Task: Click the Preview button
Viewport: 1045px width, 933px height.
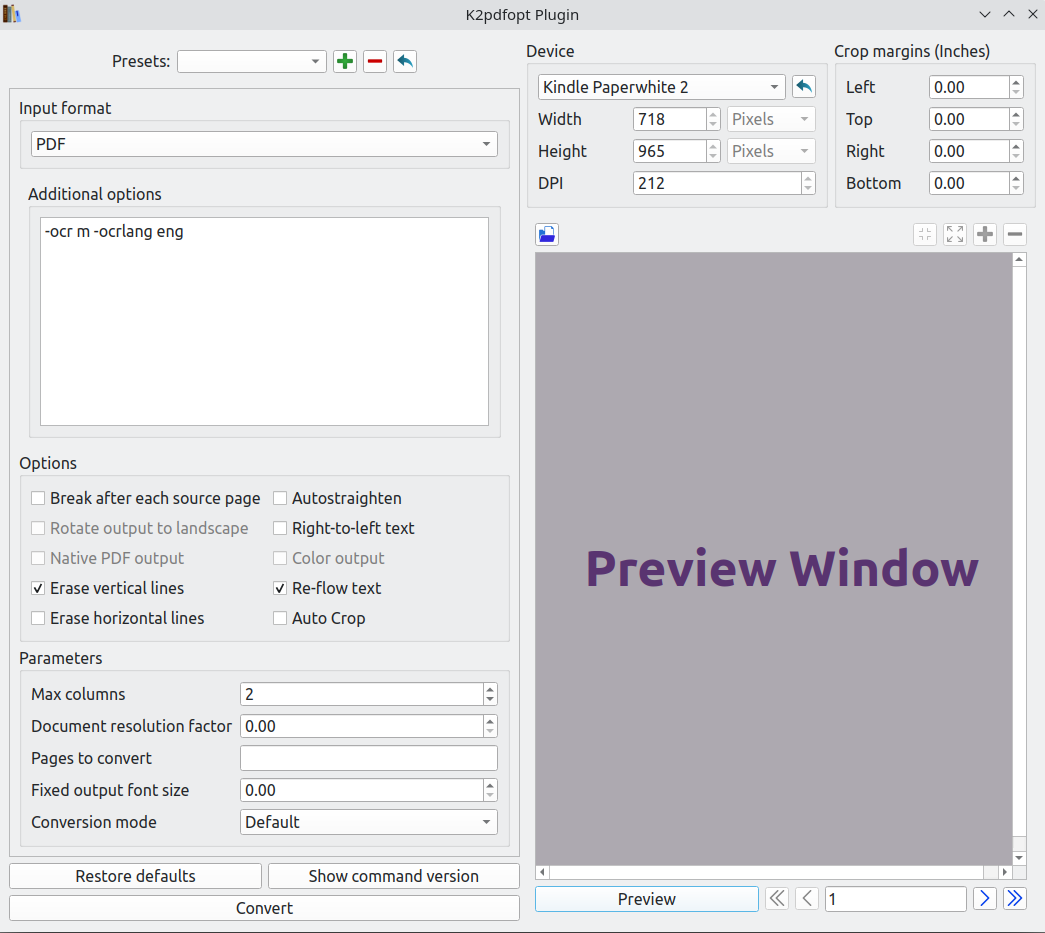Action: pos(646,898)
